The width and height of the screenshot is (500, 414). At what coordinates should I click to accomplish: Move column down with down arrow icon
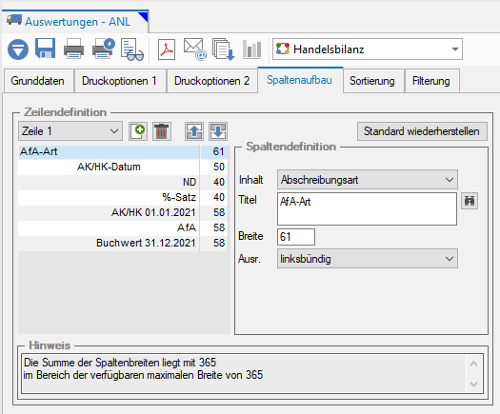pos(218,131)
